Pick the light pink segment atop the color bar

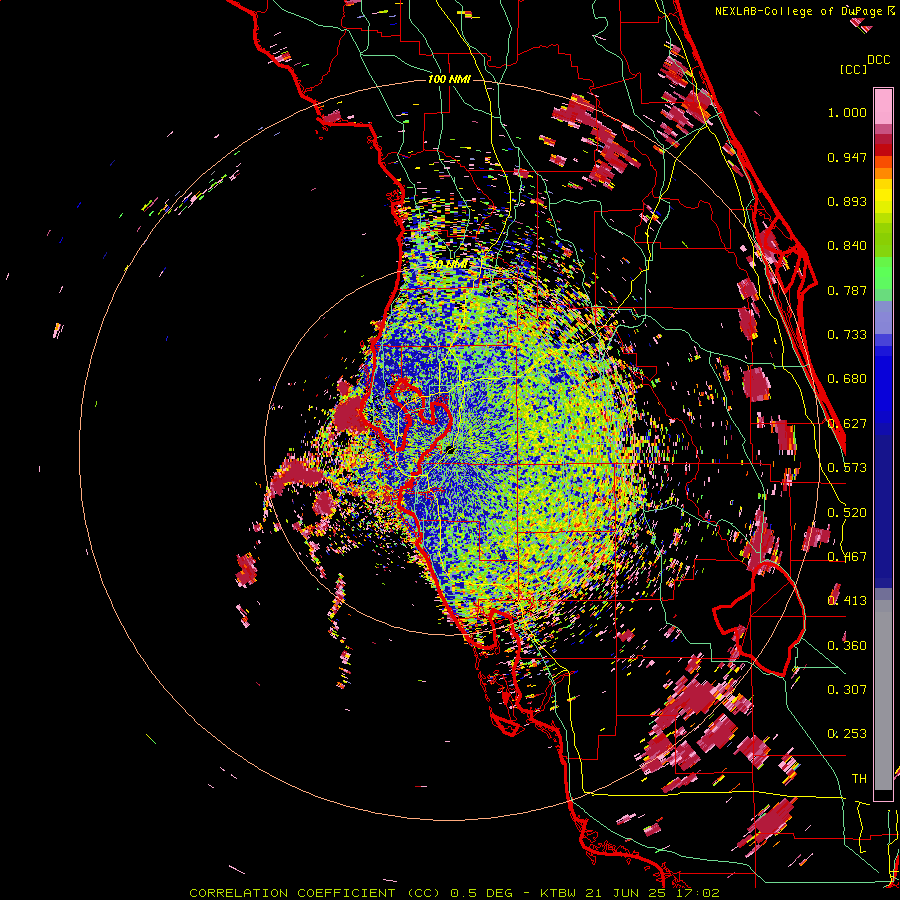click(x=883, y=107)
